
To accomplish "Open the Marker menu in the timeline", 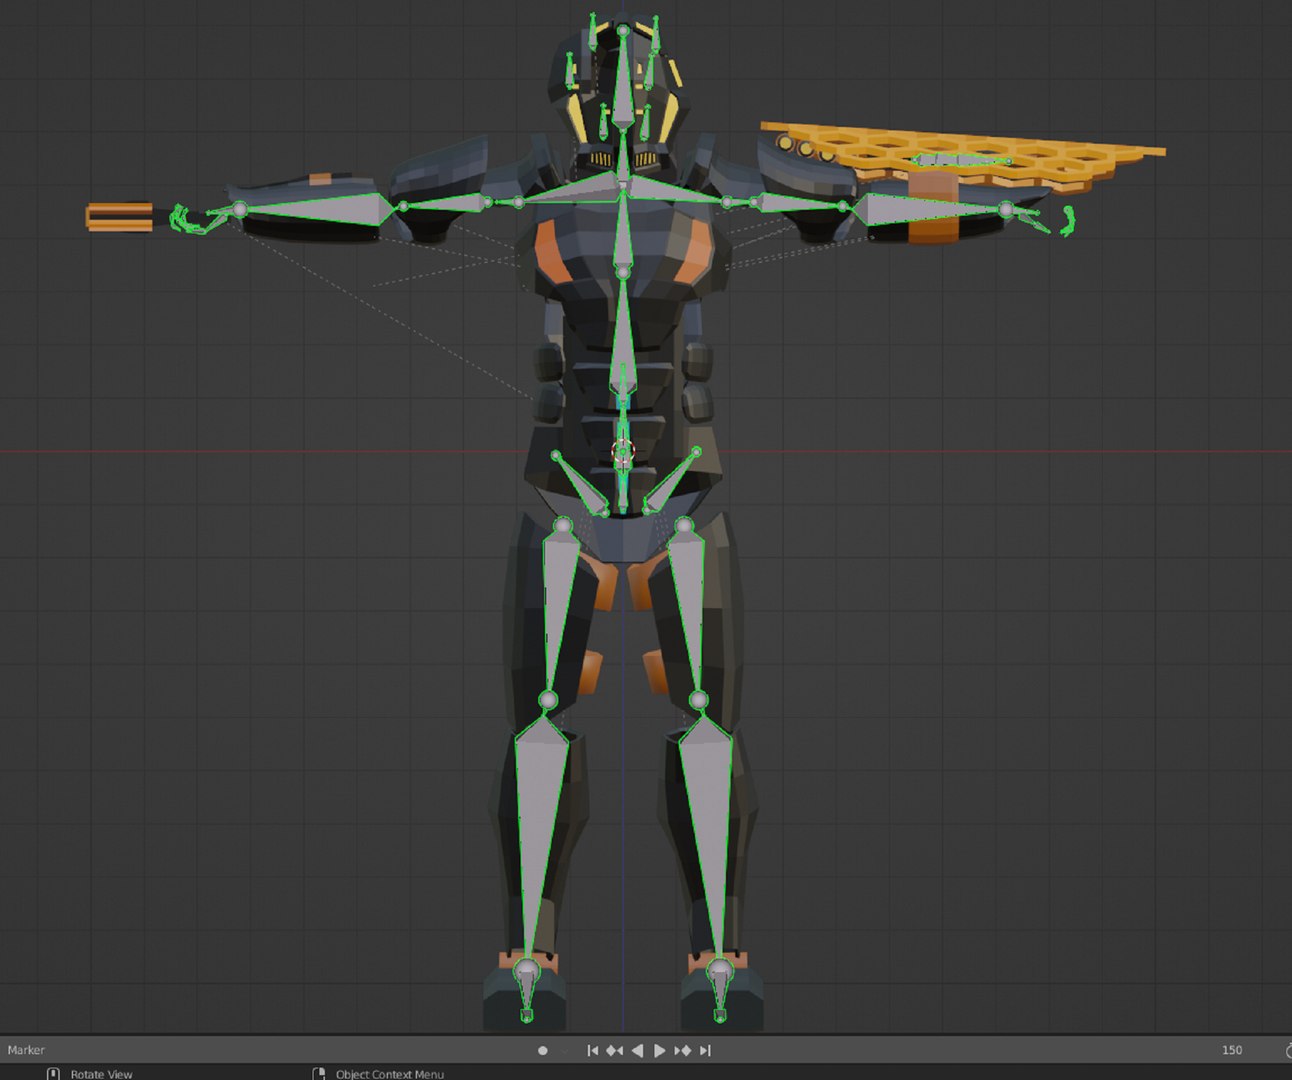I will (26, 1050).
